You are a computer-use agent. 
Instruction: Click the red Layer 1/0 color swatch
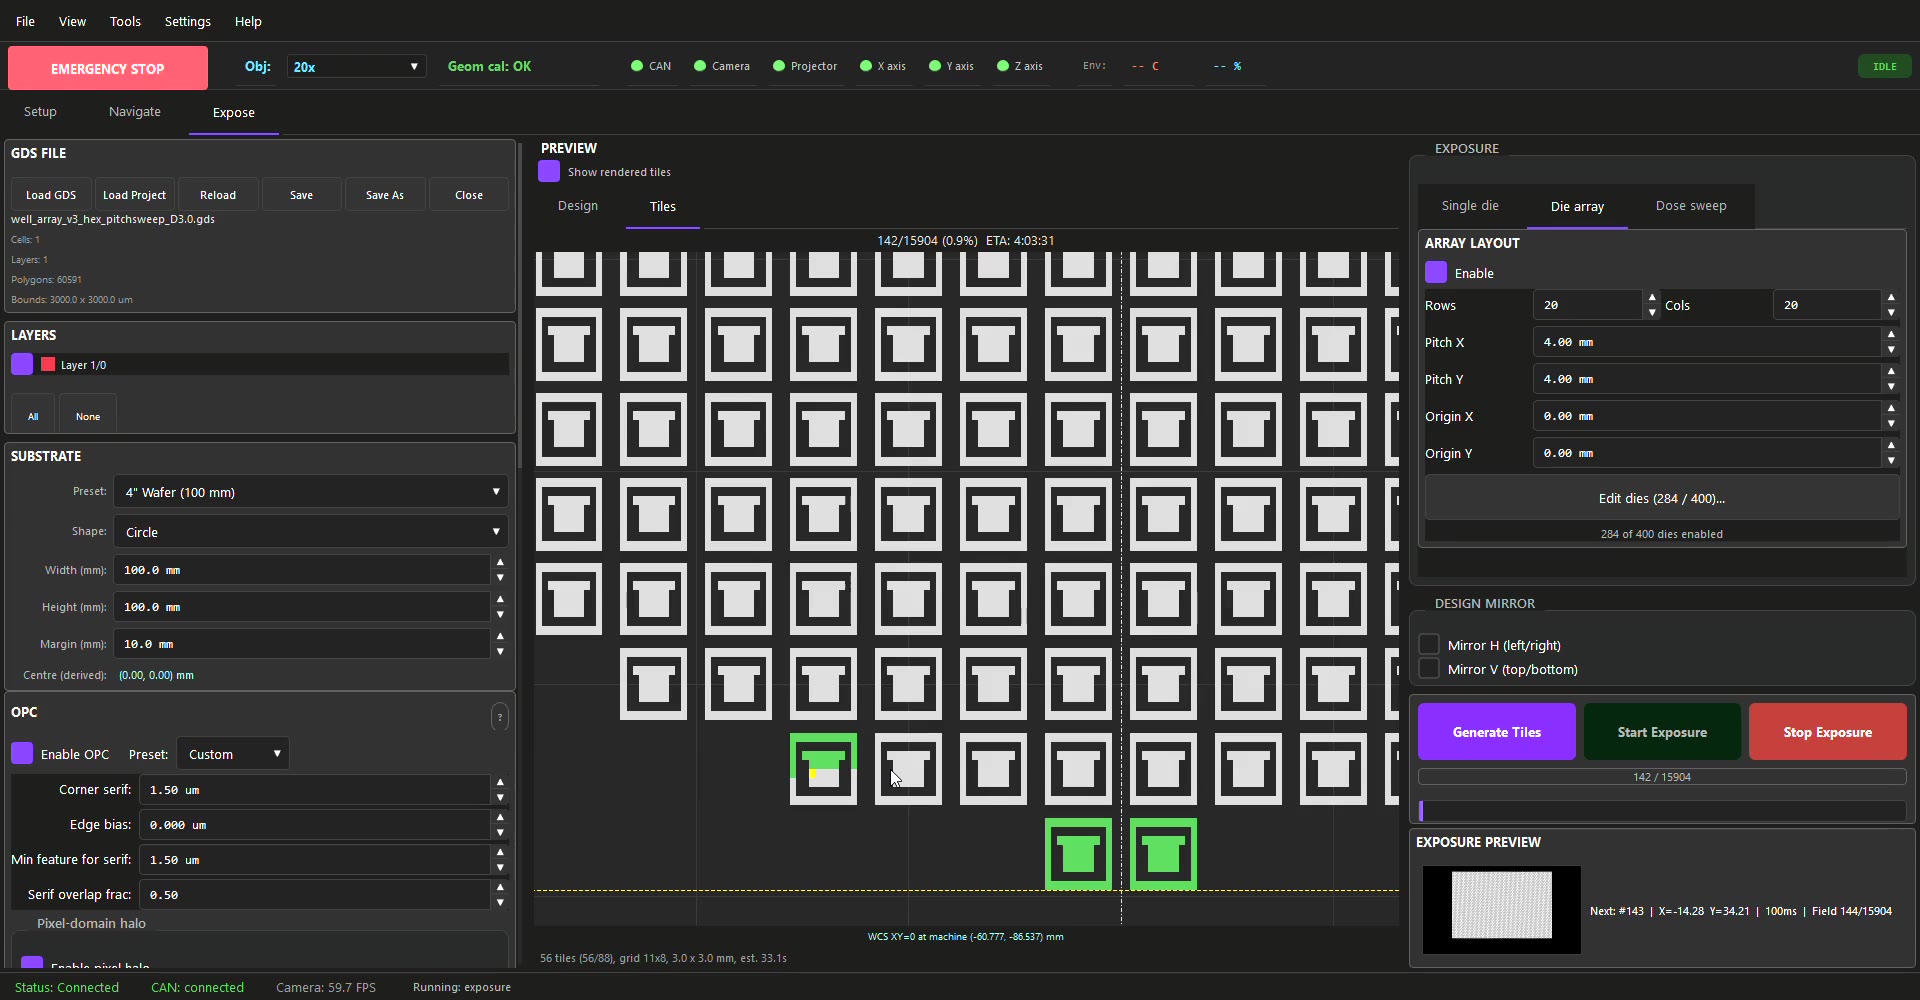48,365
